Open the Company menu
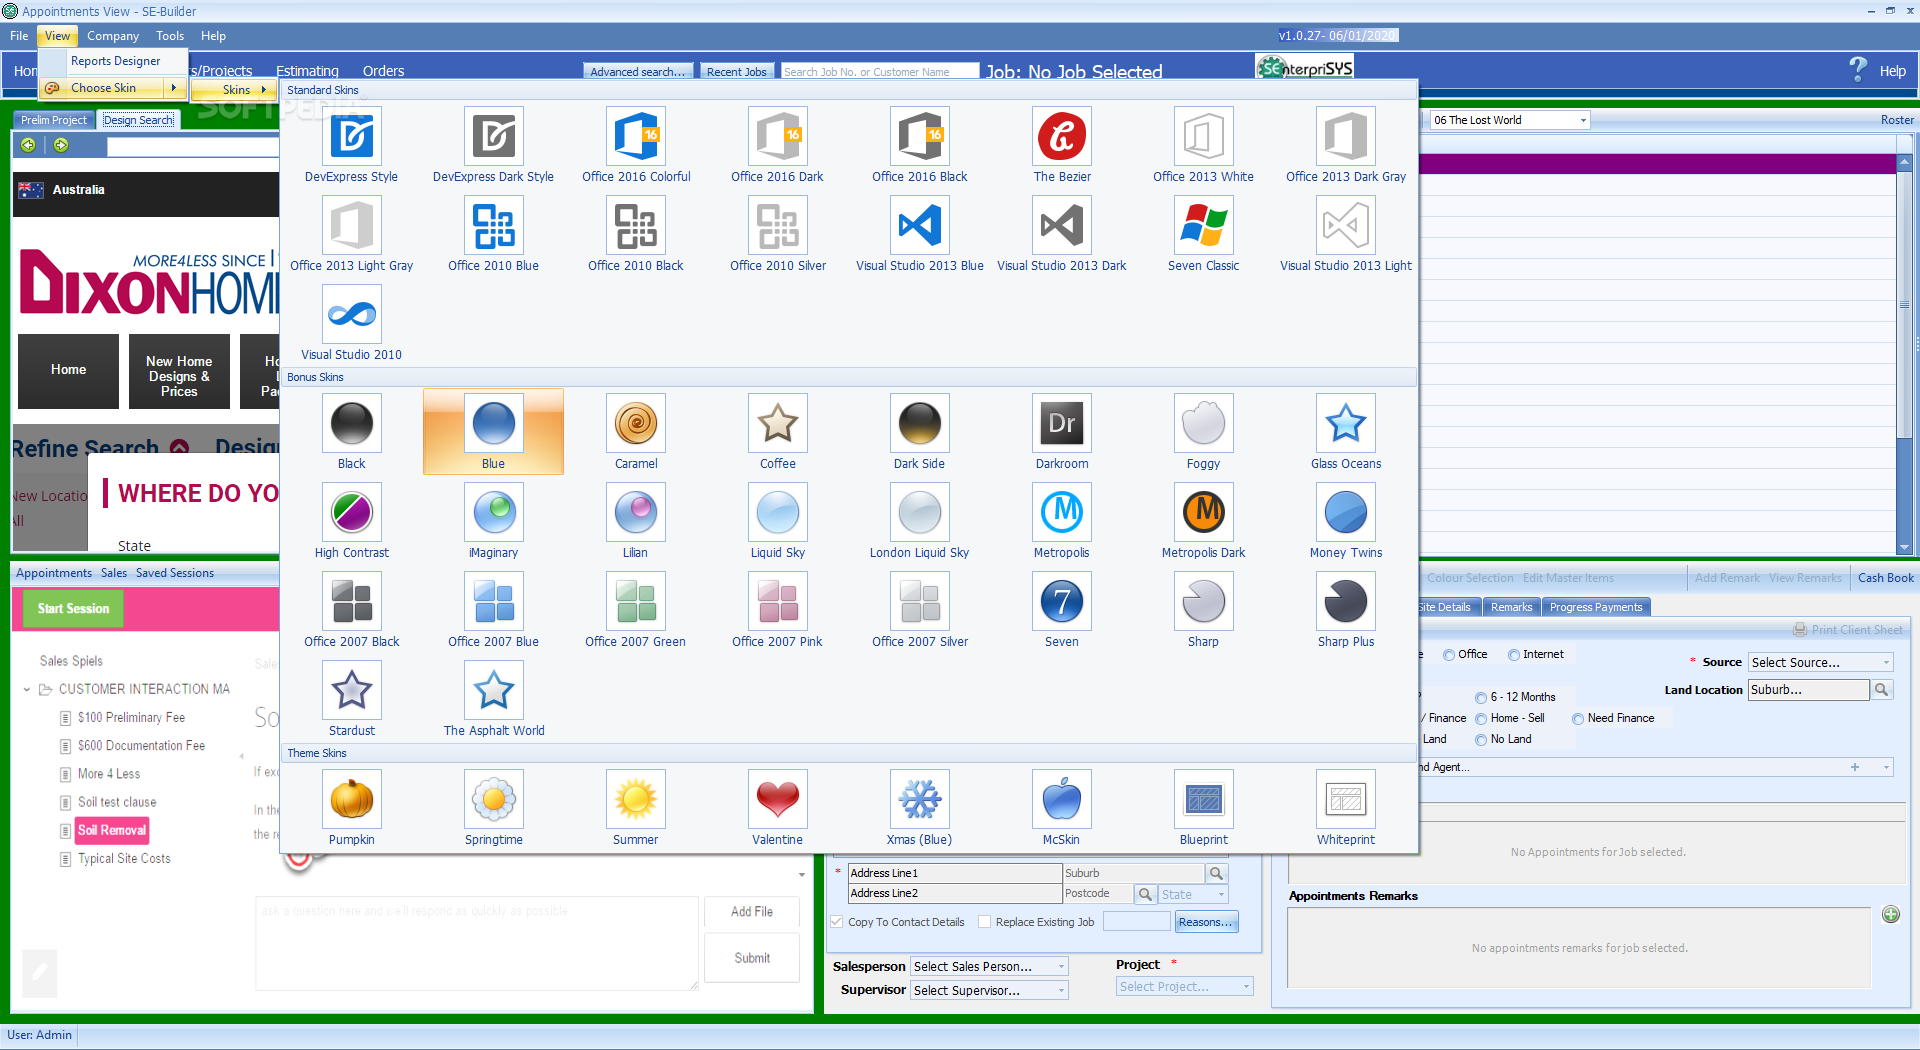Screen dimensions: 1920x1050 coord(113,36)
